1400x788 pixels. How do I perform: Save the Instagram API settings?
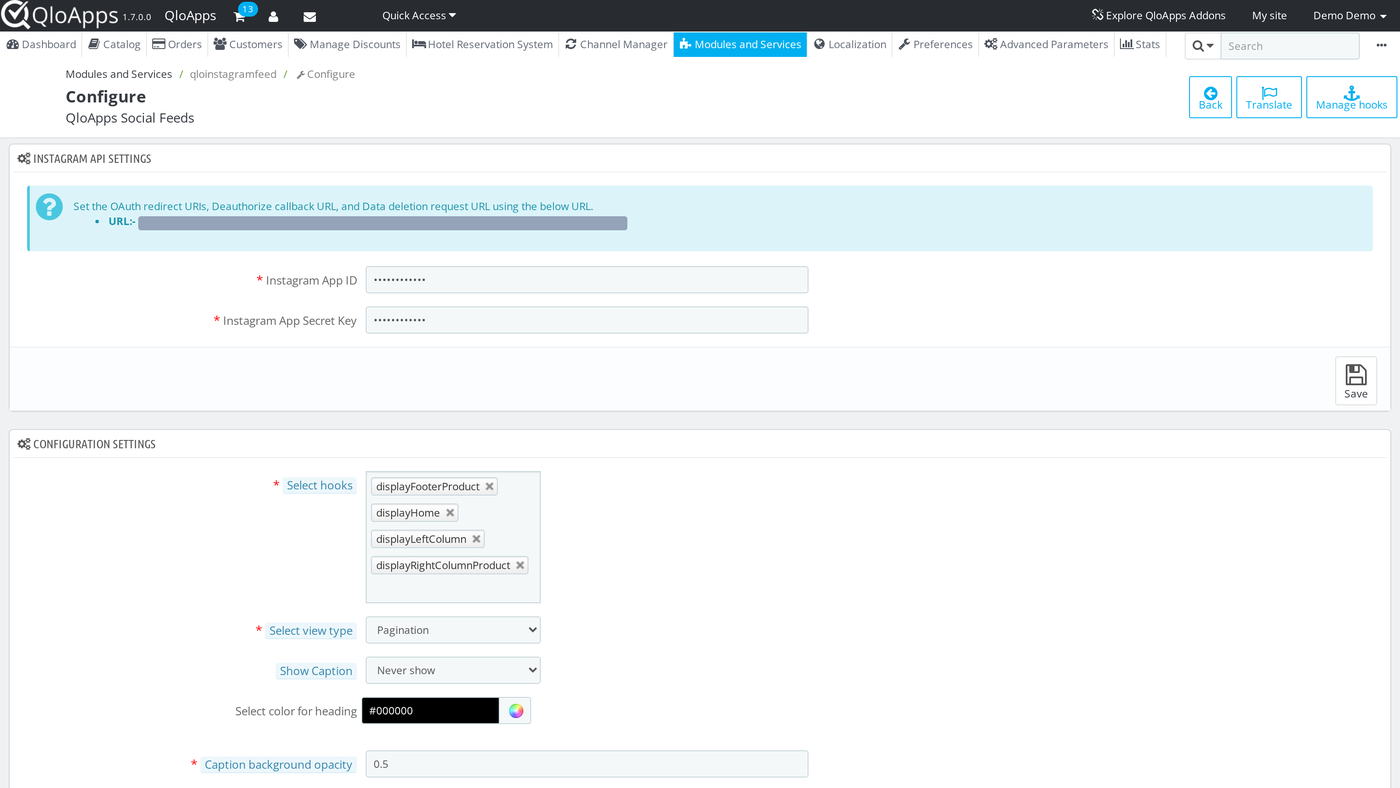(1356, 381)
